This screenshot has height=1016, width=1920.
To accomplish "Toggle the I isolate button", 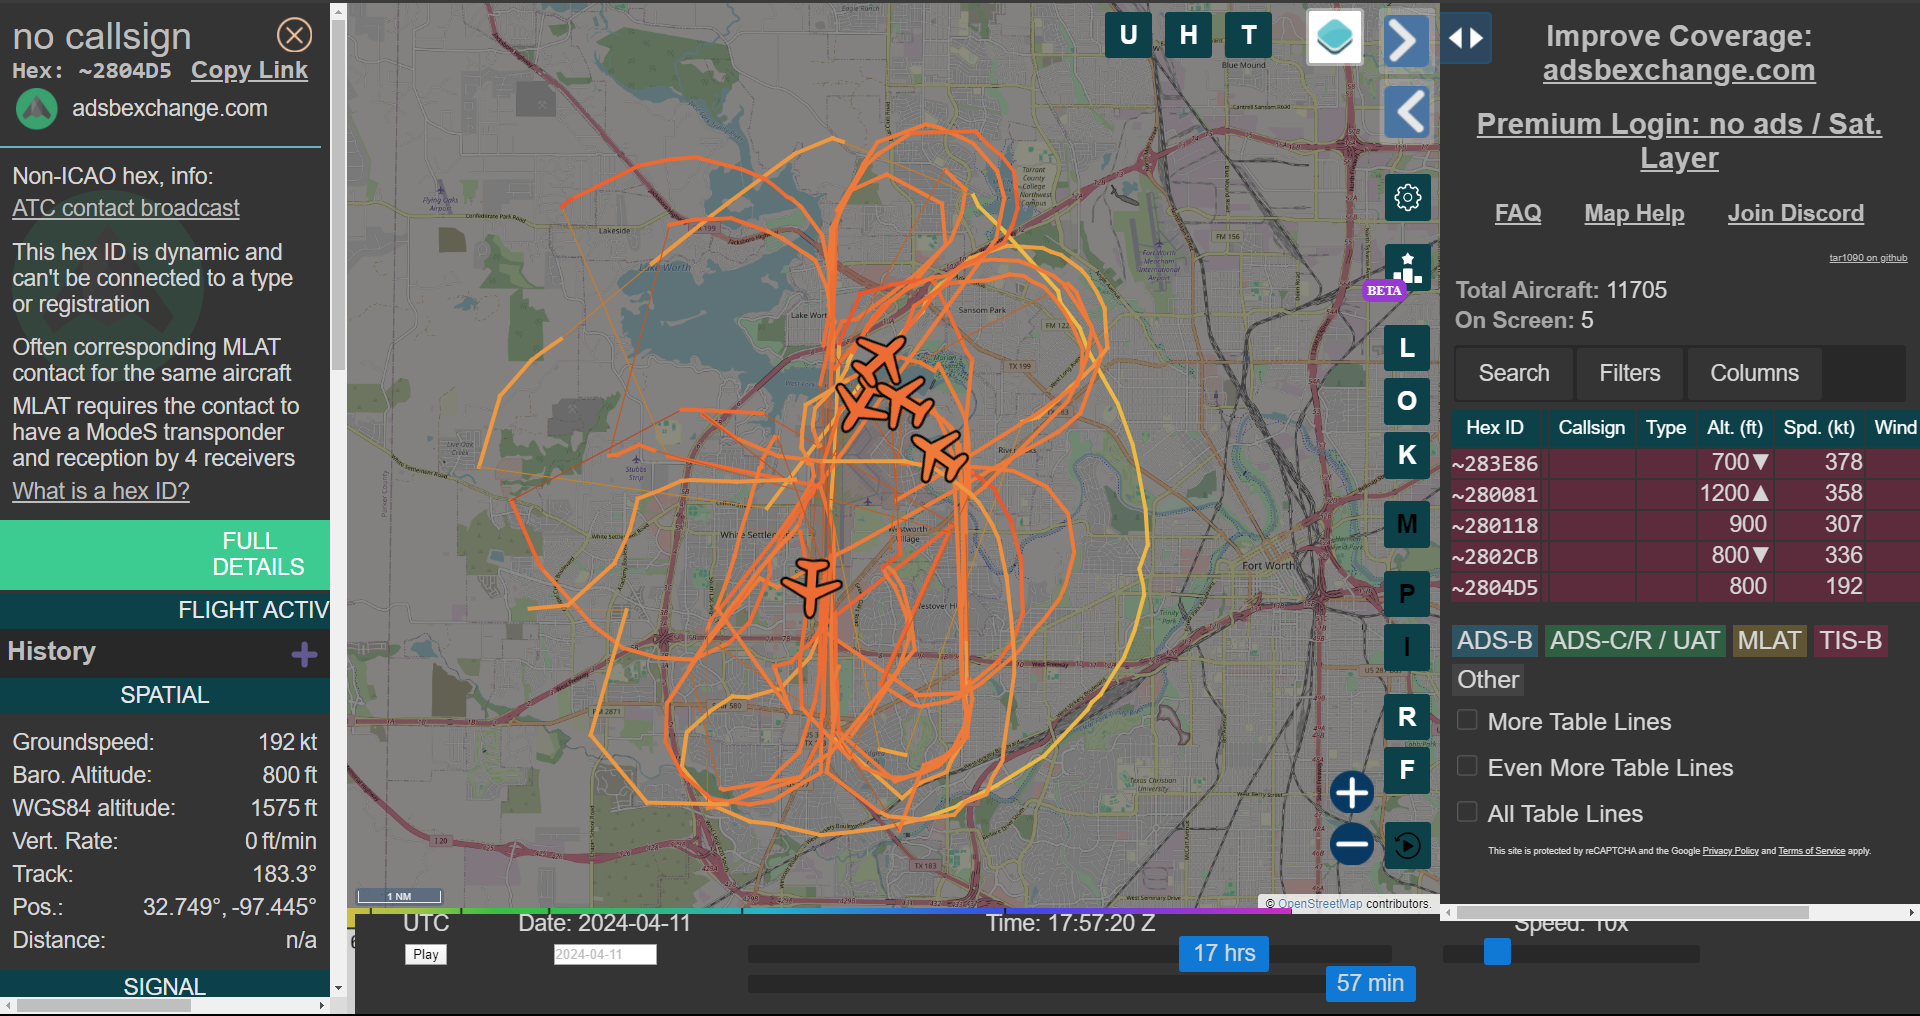I will tap(1407, 647).
